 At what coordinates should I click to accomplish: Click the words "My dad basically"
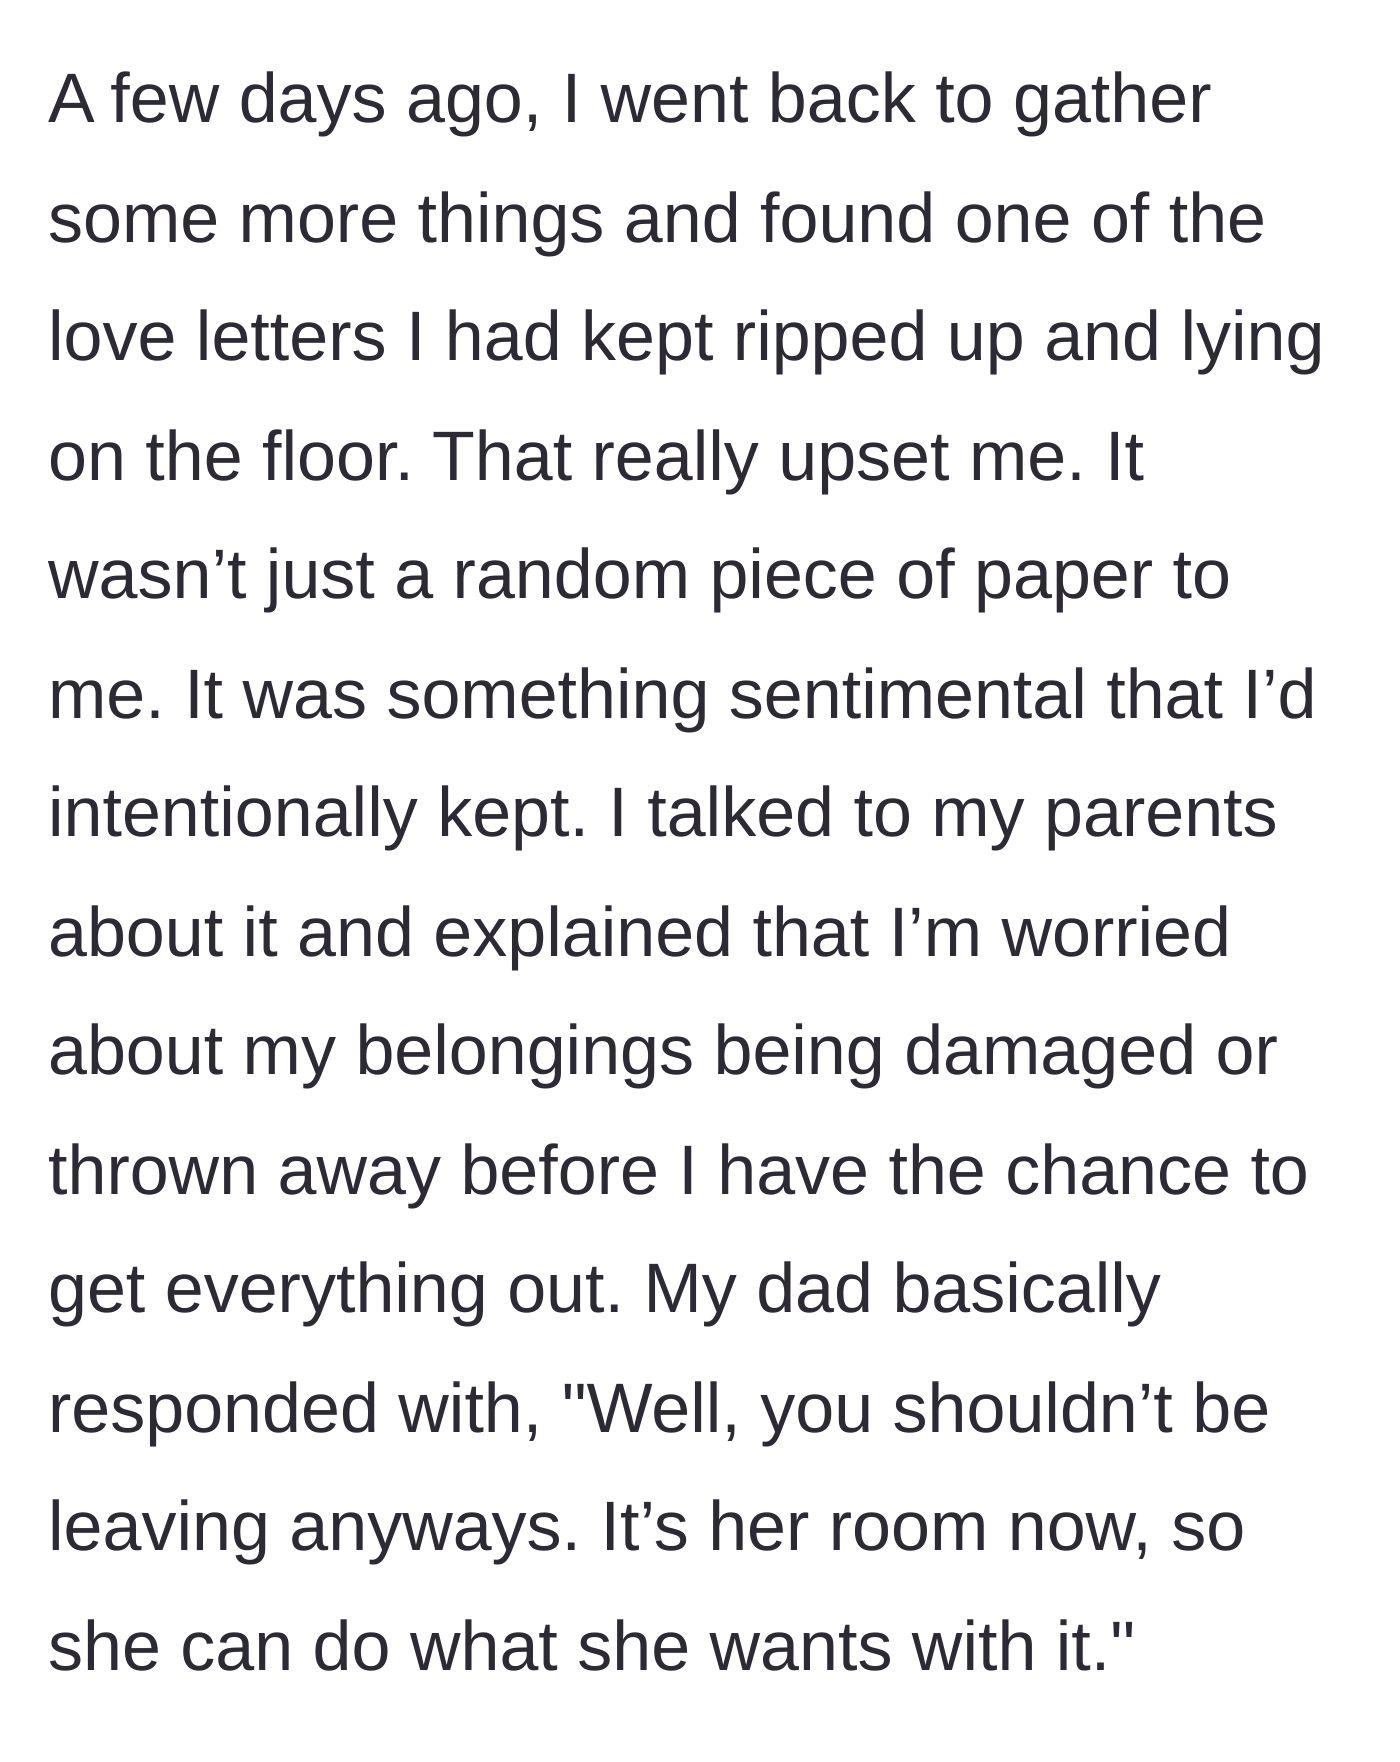902,1291
